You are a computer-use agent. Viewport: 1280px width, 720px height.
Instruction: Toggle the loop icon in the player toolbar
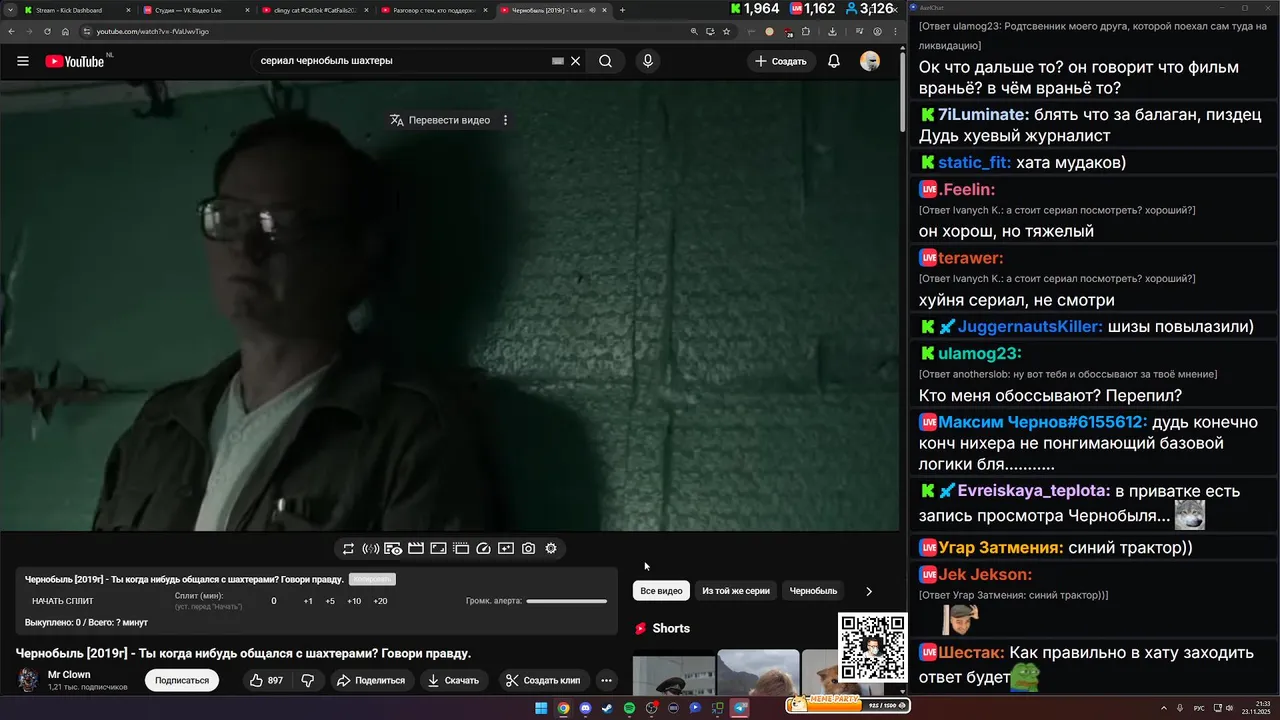point(348,548)
